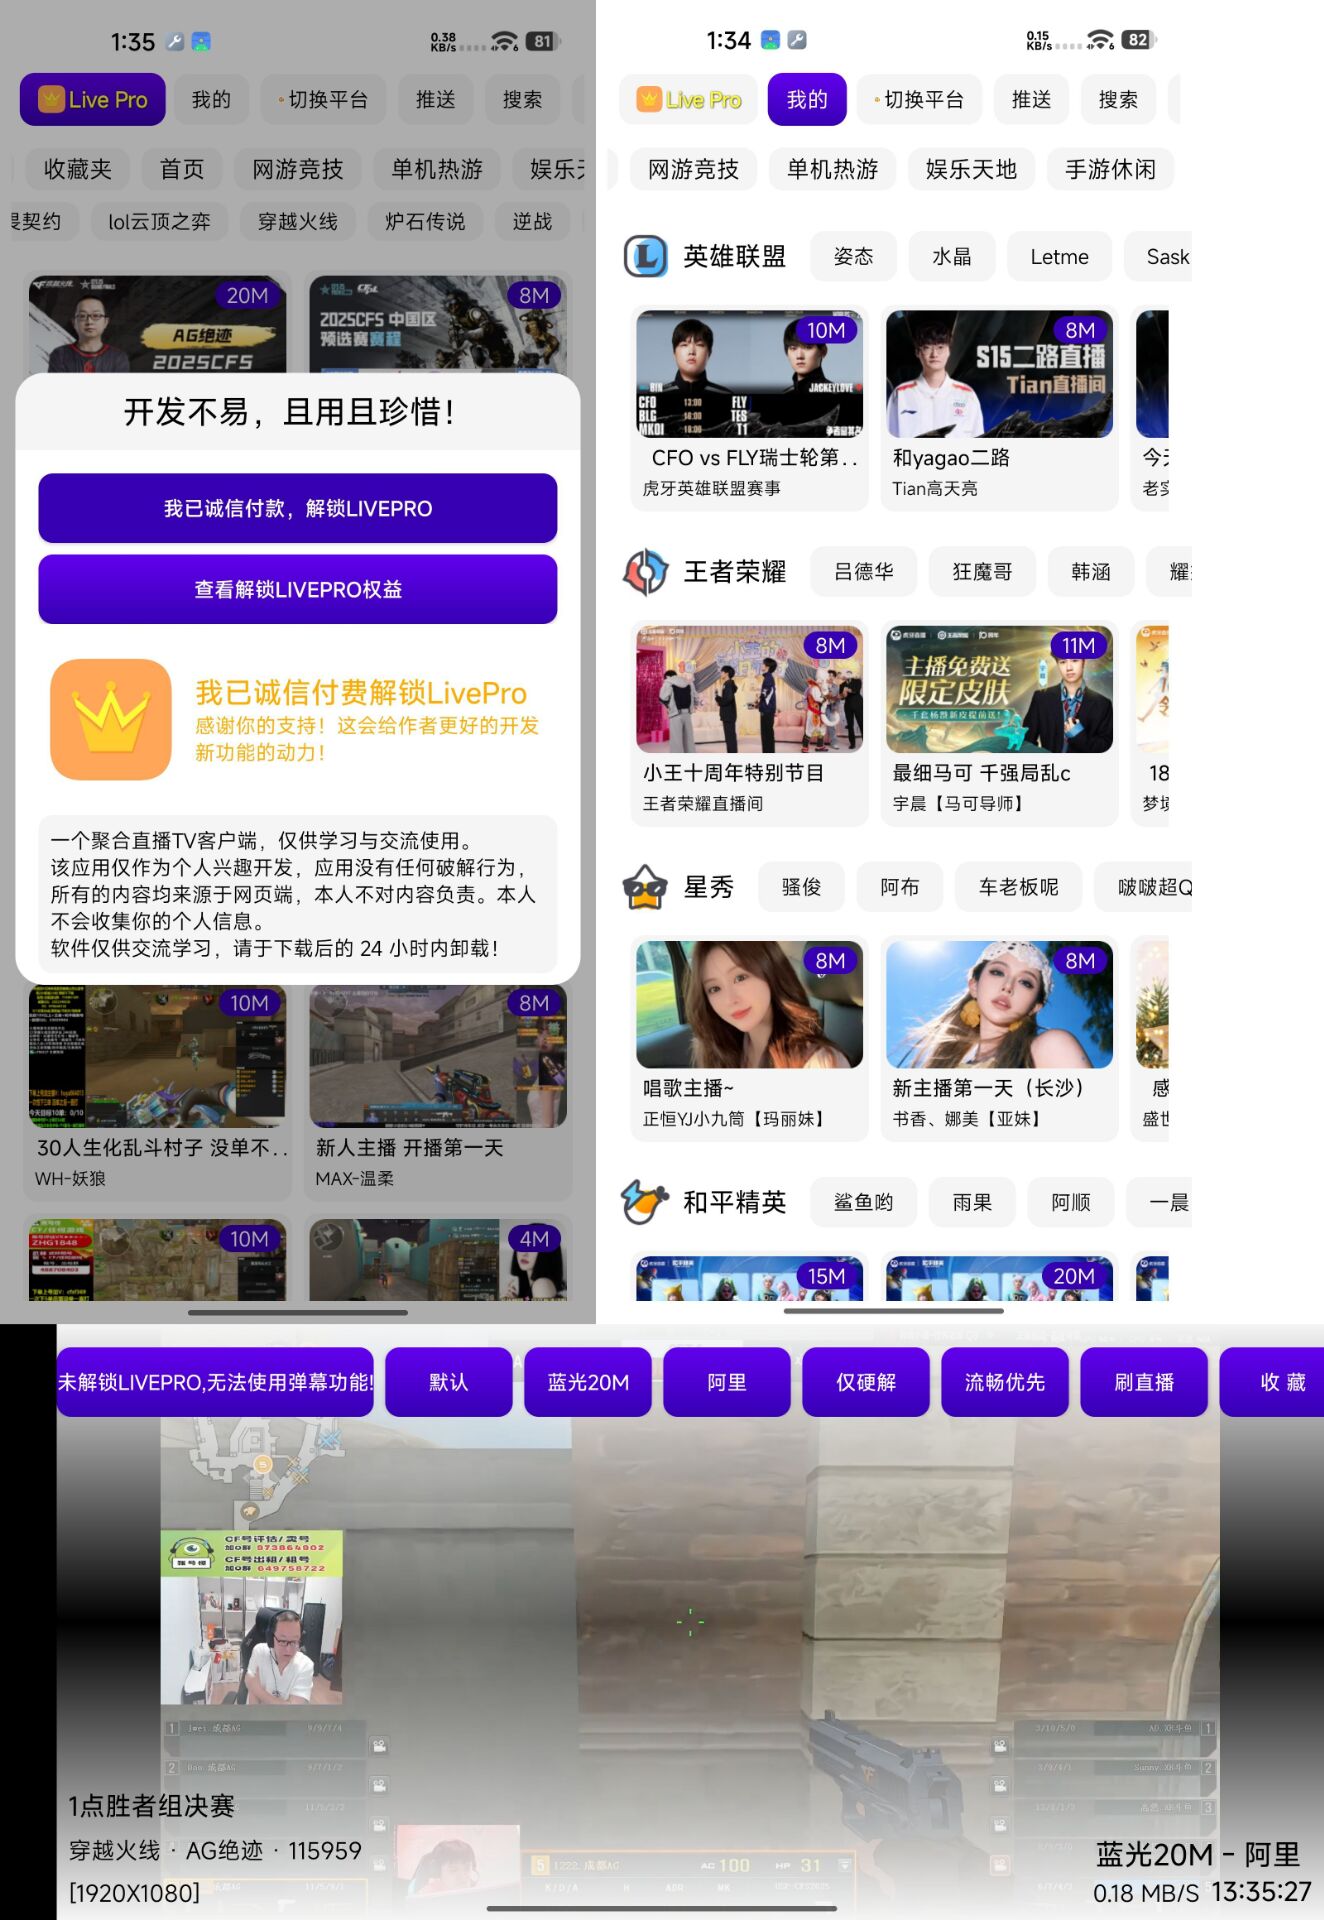Image resolution: width=1324 pixels, height=1920 pixels.
Task: Select streamer chip 鲨鱼哟
Action: point(864,1202)
